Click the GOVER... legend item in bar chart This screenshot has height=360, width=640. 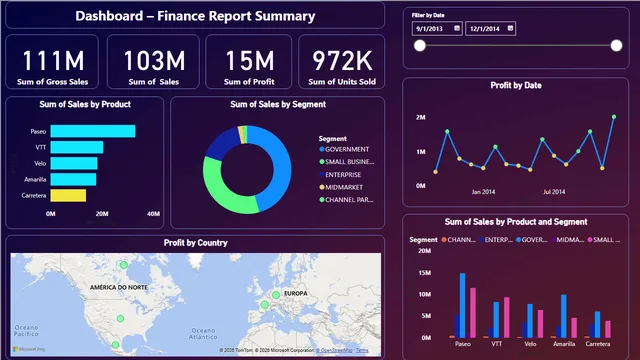[x=532, y=240]
